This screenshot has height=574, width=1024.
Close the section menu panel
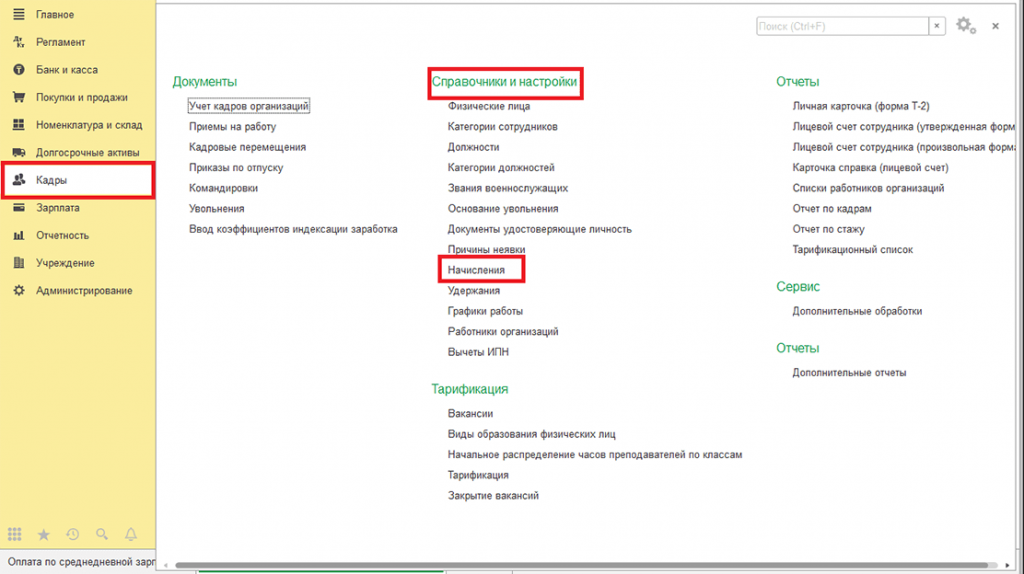(x=995, y=26)
